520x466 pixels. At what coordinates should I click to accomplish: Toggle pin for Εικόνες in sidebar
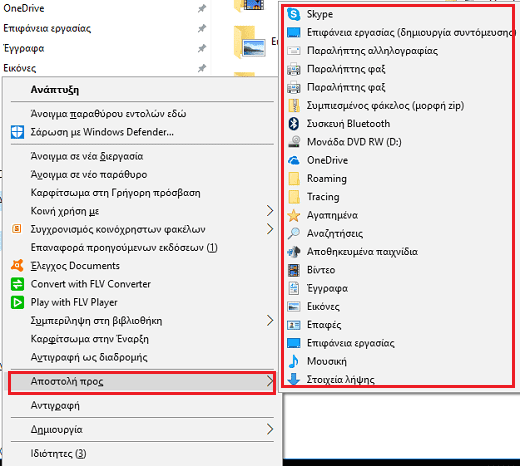[202, 68]
